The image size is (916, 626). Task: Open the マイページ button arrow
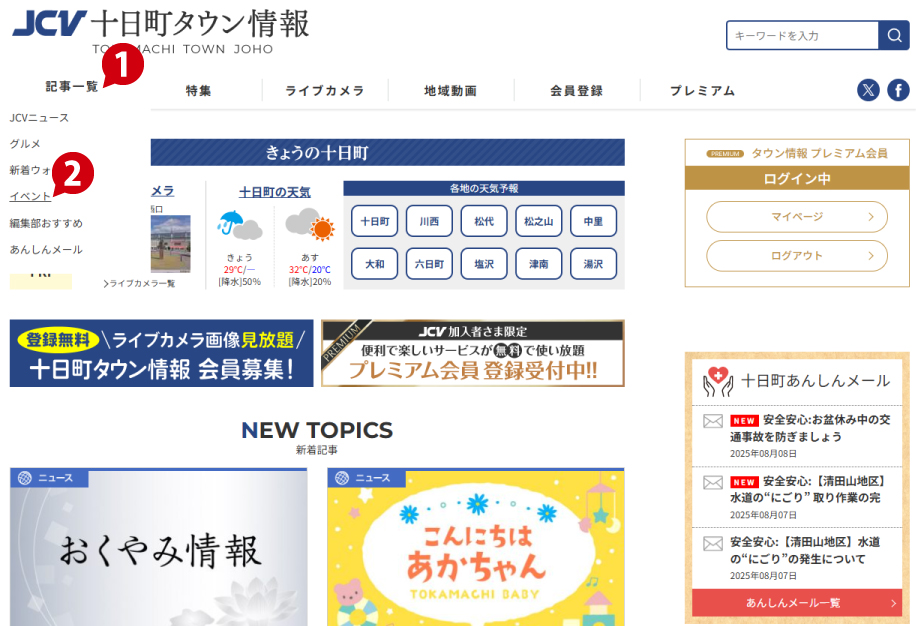pyautogui.click(x=870, y=217)
